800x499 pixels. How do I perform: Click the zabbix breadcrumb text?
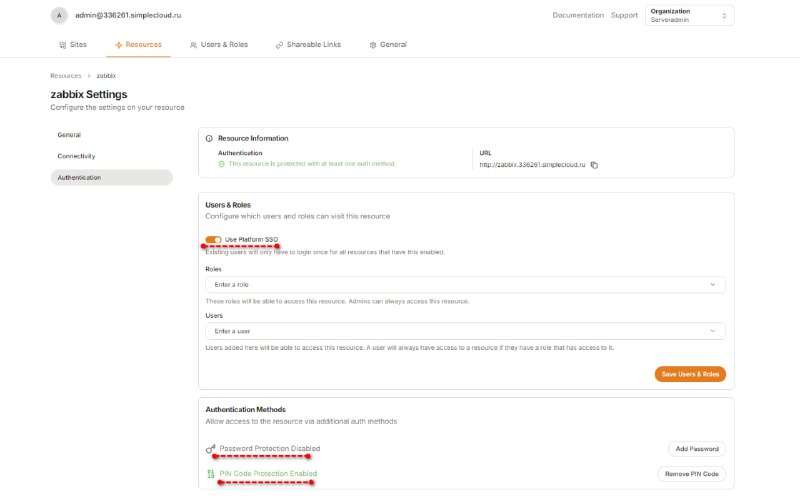pyautogui.click(x=106, y=76)
